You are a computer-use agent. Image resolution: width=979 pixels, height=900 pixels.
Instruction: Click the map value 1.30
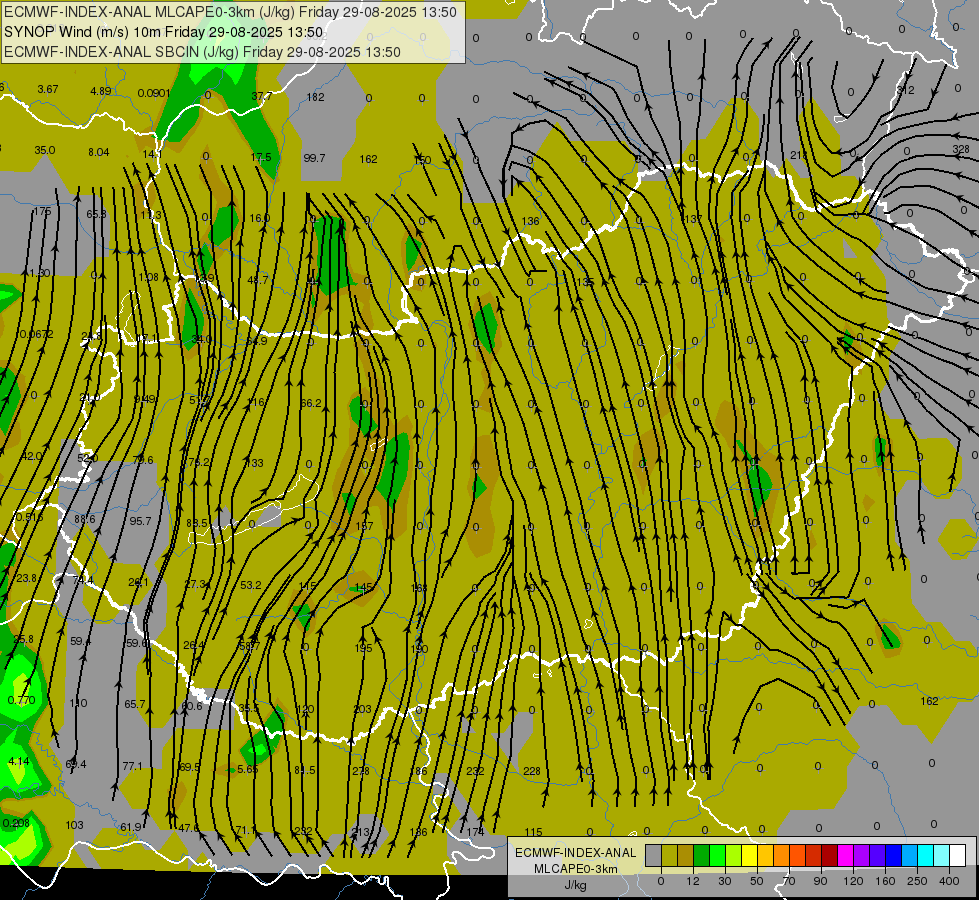[x=40, y=273]
